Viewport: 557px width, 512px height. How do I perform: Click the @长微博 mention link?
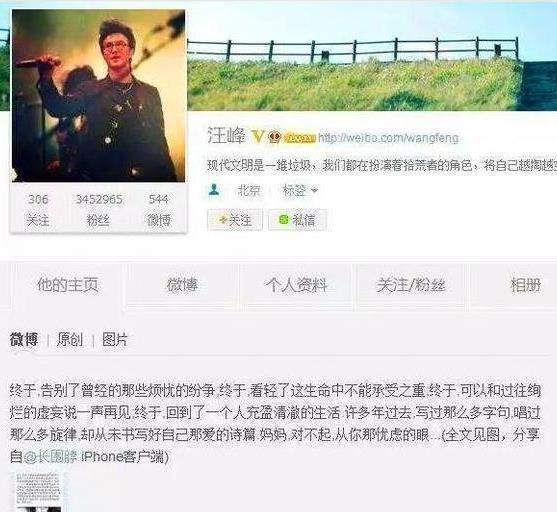50,457
